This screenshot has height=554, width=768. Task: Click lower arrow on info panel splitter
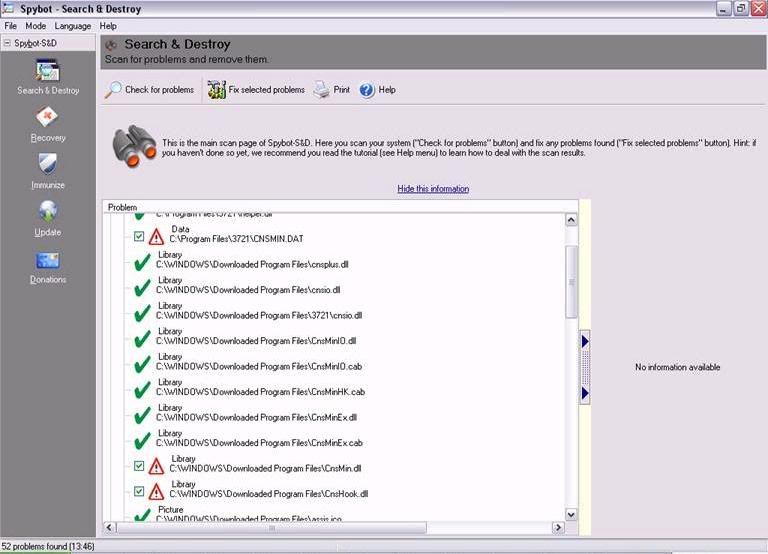585,394
